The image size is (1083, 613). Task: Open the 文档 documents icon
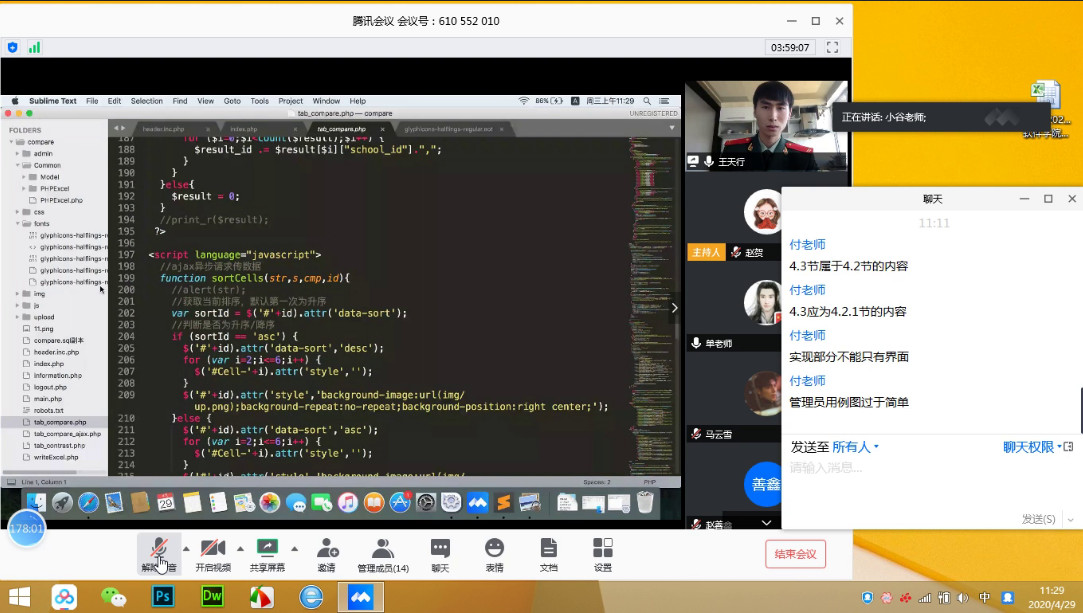coord(548,549)
